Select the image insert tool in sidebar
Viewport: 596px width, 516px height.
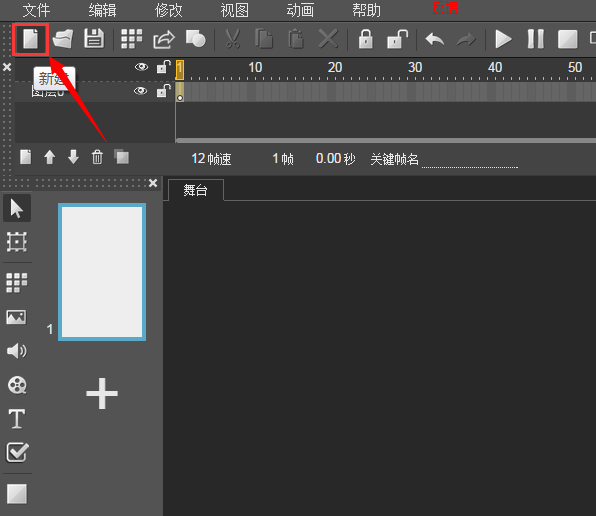click(16, 317)
